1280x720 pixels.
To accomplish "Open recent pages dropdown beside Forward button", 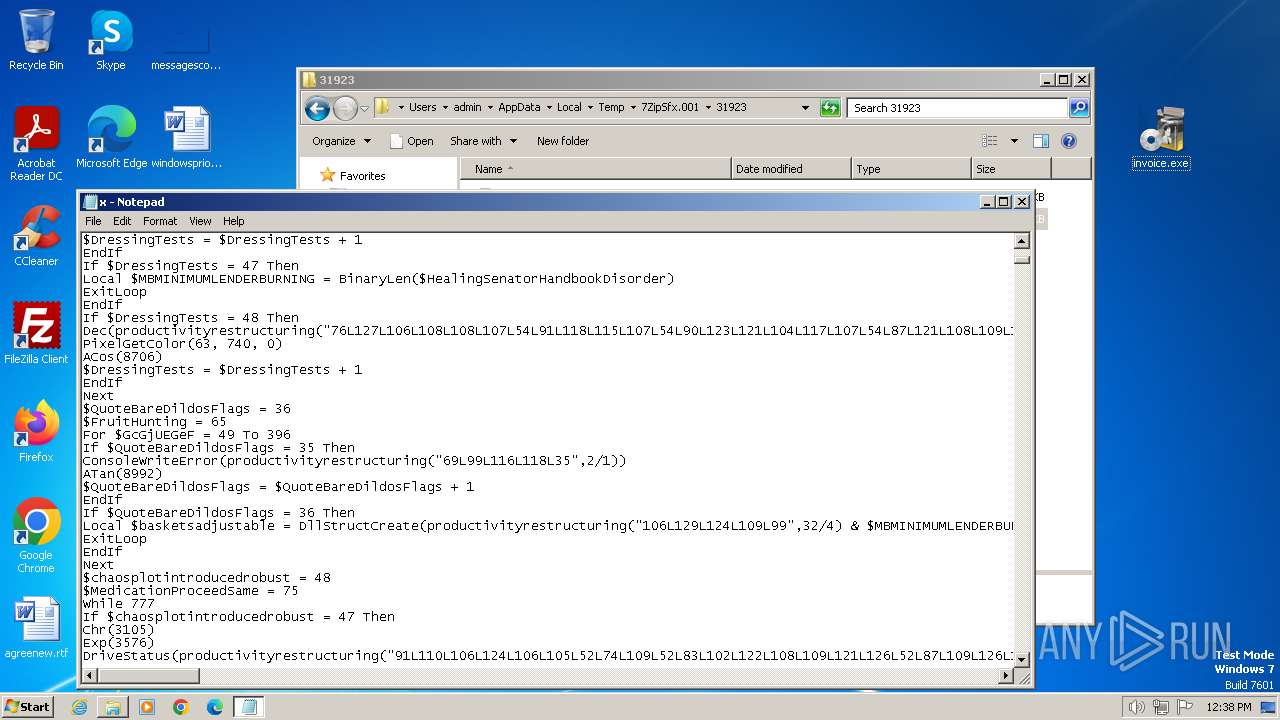I will coord(365,108).
